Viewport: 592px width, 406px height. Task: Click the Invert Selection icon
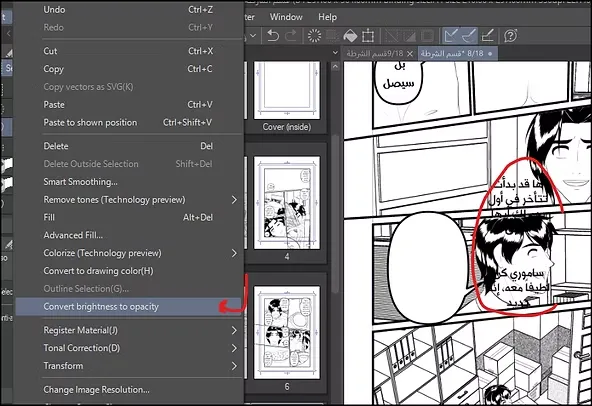click(x=410, y=36)
